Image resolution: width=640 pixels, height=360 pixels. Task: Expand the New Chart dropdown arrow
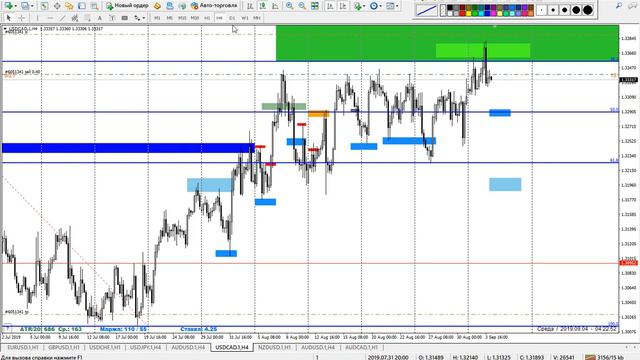click(16, 6)
